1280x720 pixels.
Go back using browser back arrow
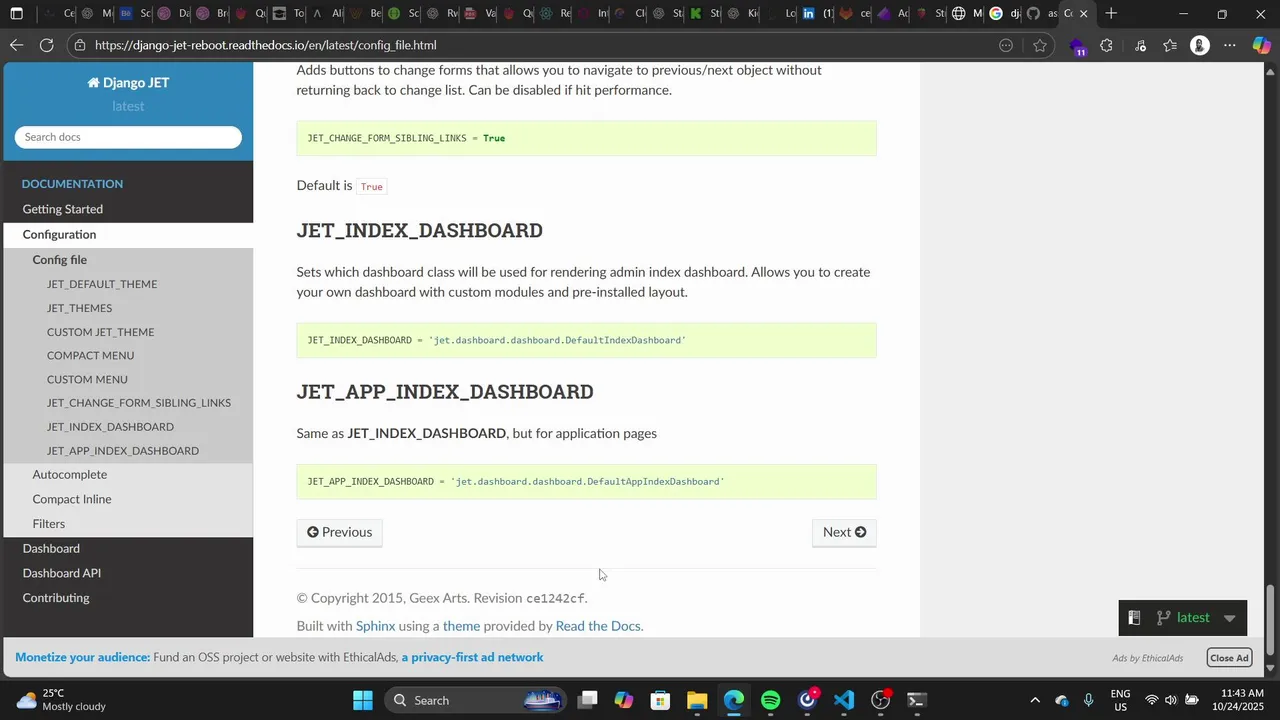(16, 45)
